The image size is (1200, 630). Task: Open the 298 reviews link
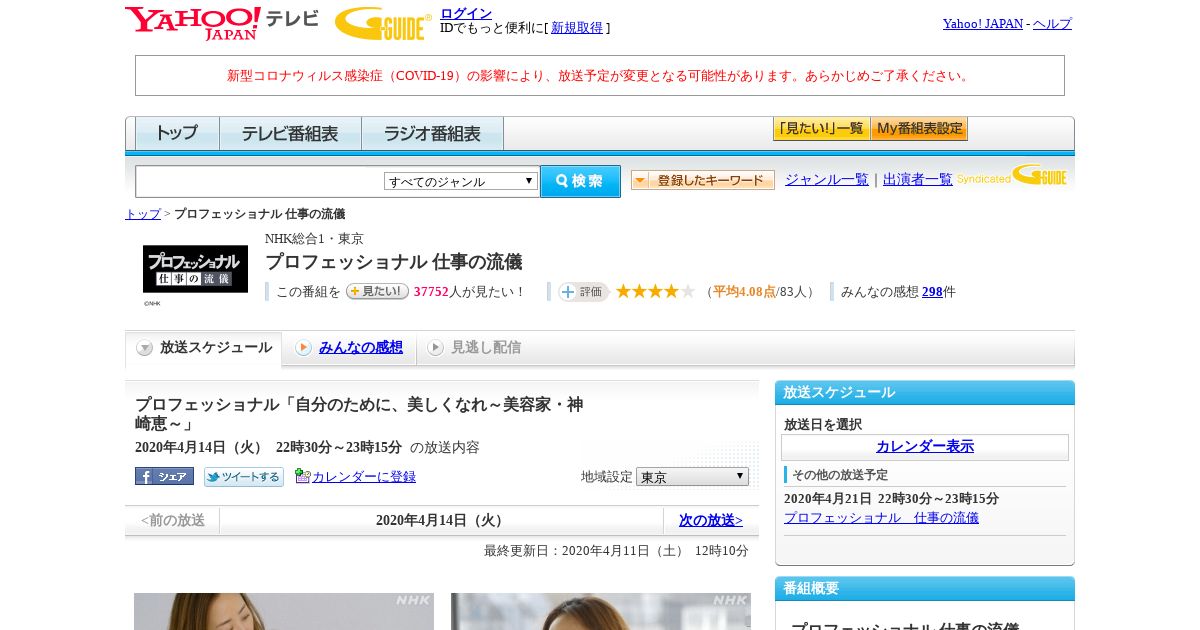coord(932,292)
